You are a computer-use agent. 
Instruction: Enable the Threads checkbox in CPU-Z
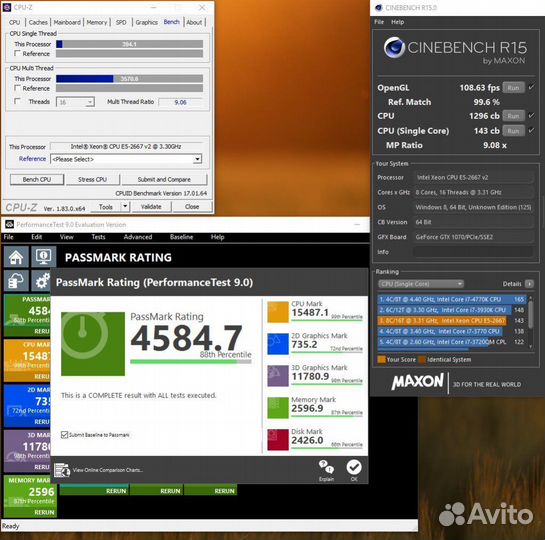pos(17,101)
